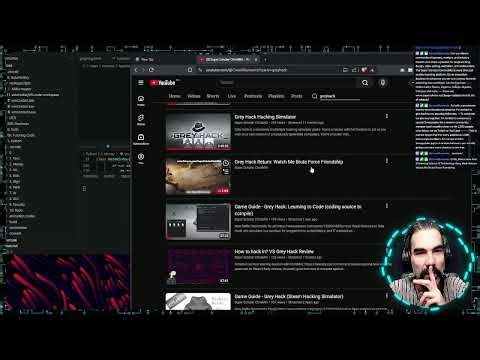Click the Steam Hacking Simulator guide thumbnail
This screenshot has height=360, width=480.
198,301
